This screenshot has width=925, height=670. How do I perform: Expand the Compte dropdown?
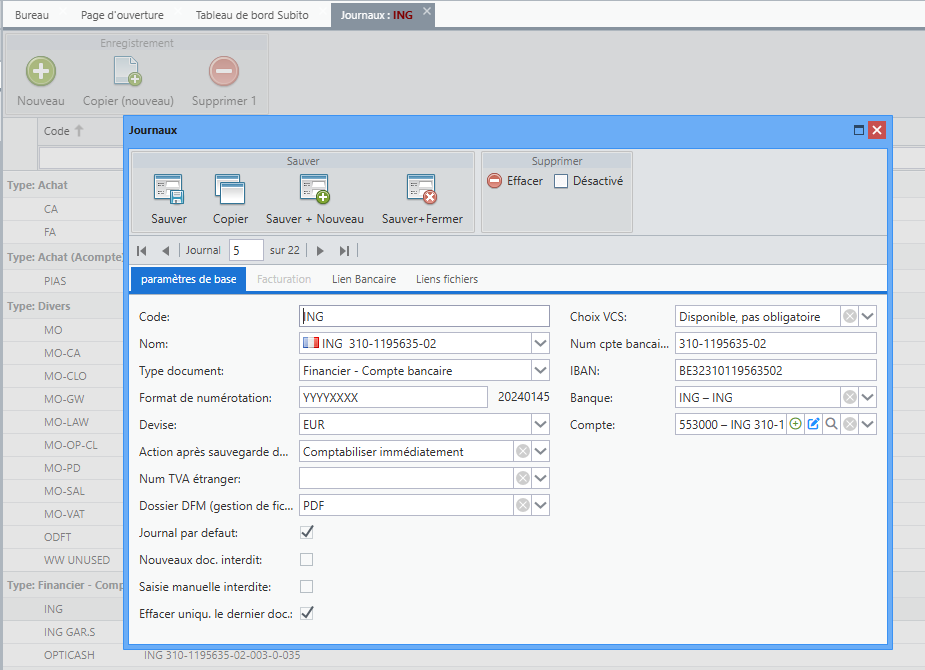click(867, 424)
